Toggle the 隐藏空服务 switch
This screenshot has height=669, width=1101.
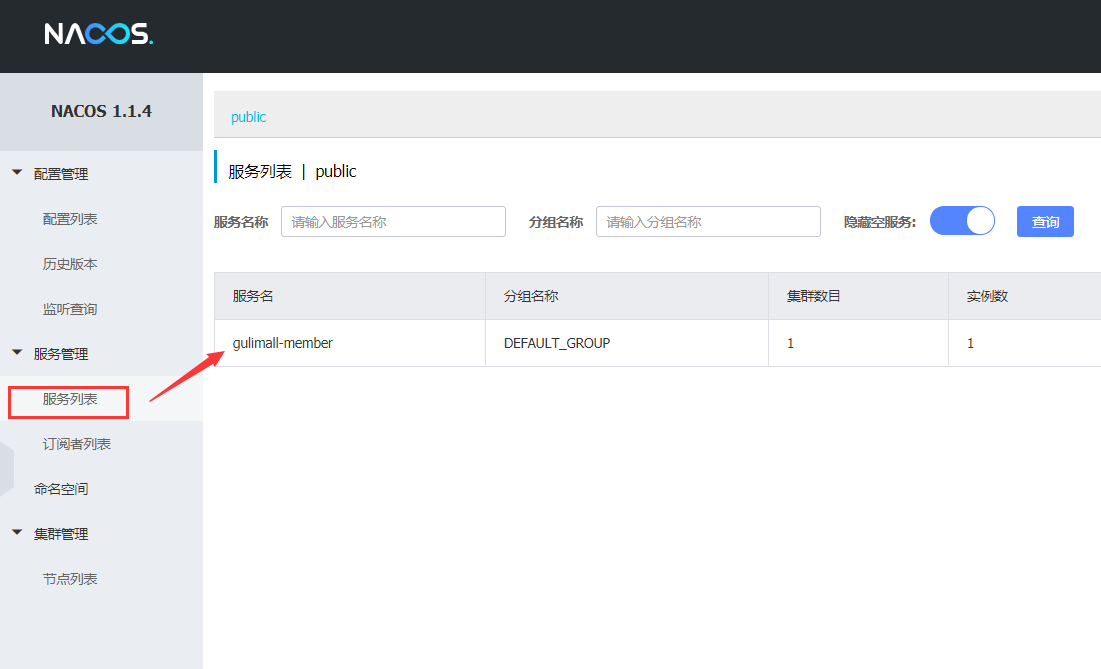[x=962, y=220]
